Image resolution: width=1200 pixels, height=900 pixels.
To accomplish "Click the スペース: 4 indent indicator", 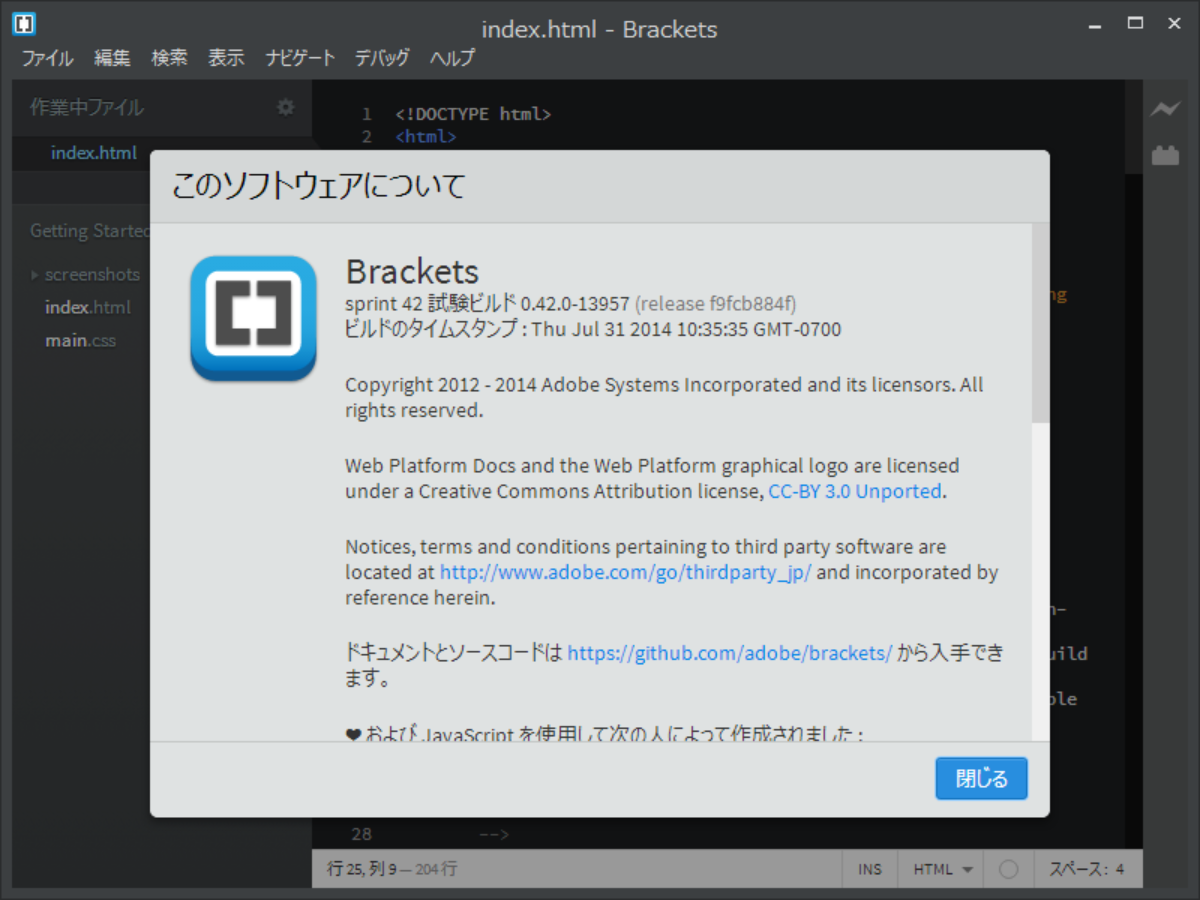I will click(1088, 869).
